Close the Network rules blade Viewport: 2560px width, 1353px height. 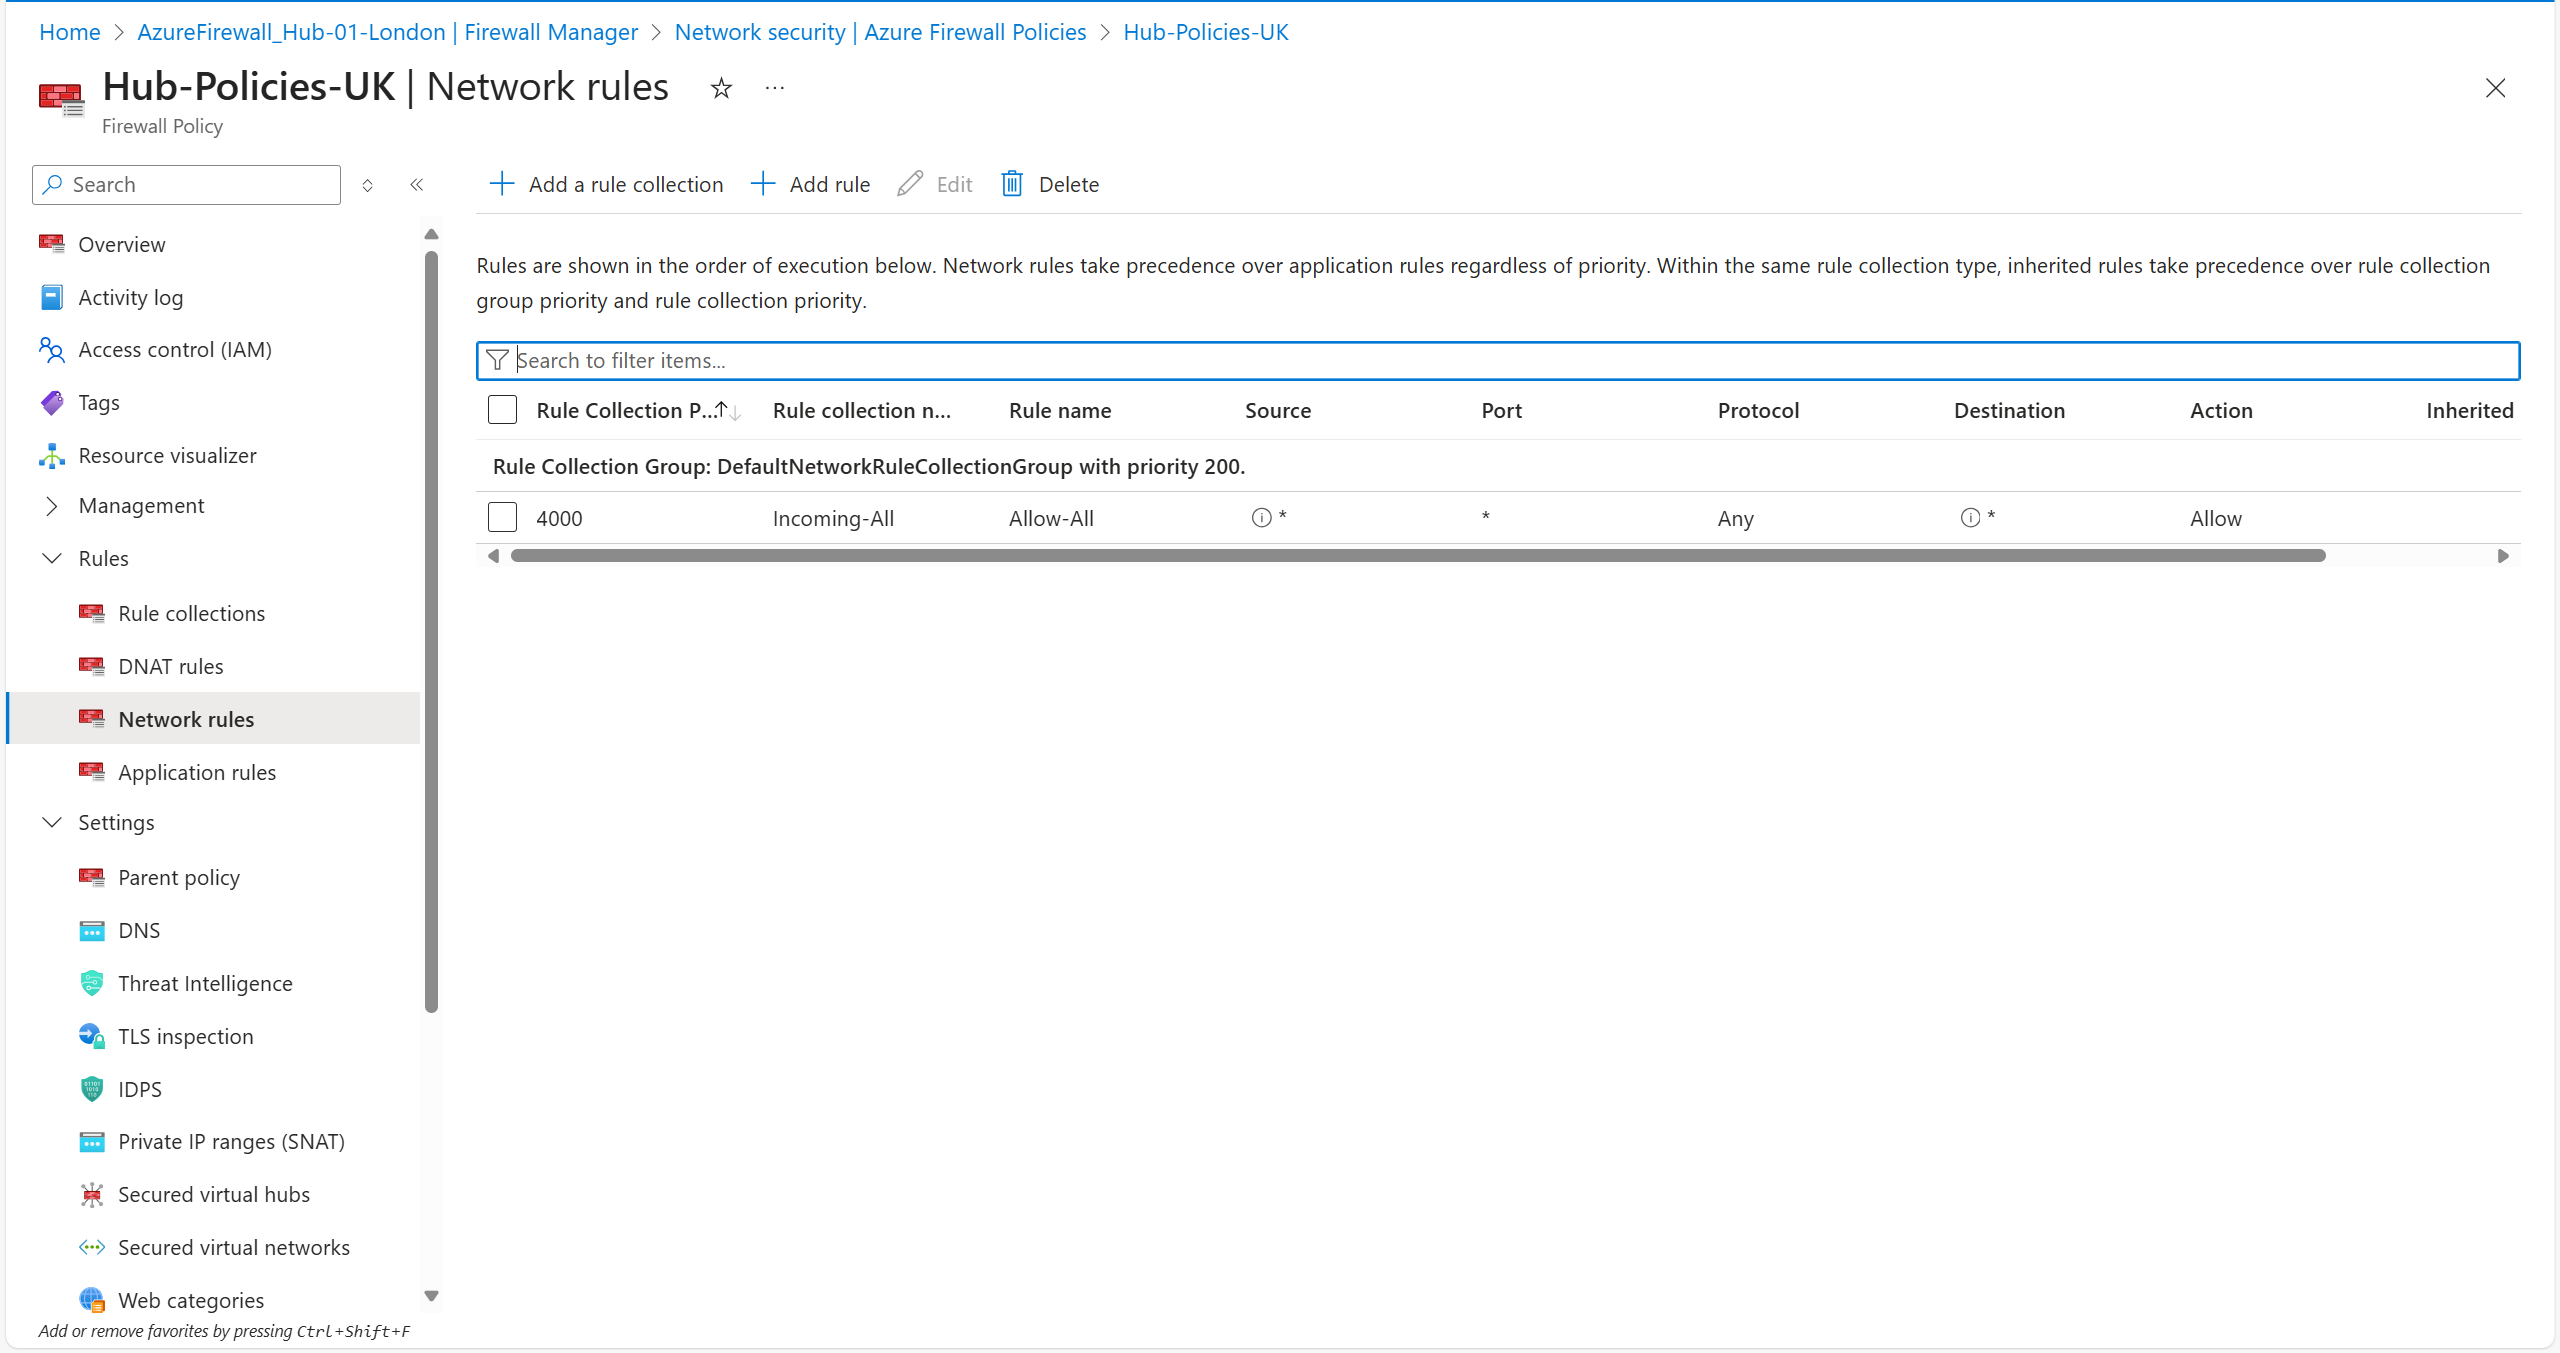(2495, 88)
